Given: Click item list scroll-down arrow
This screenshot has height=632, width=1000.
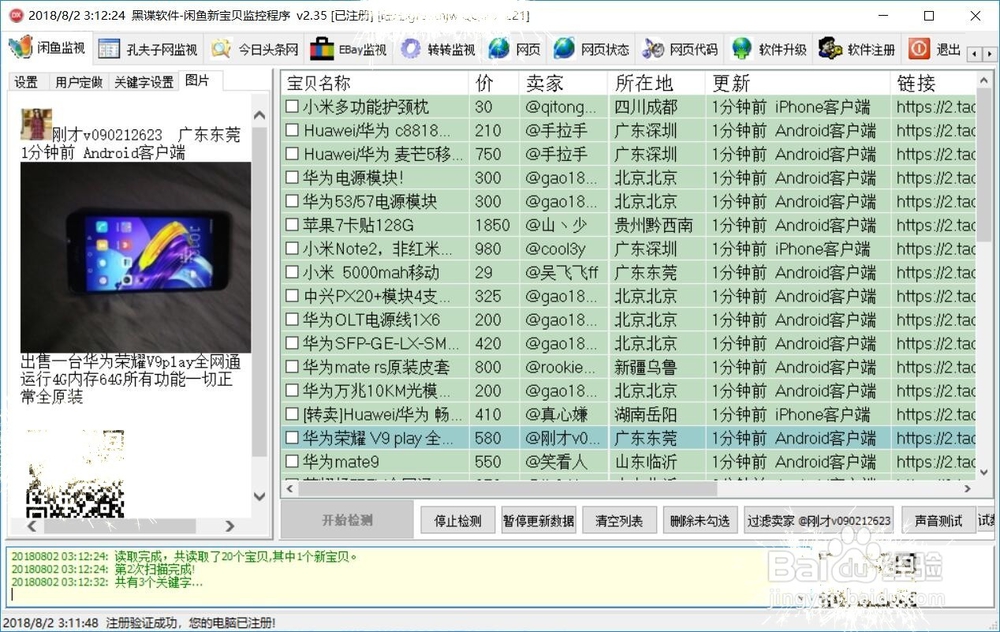Looking at the screenshot, I should pyautogui.click(x=984, y=473).
